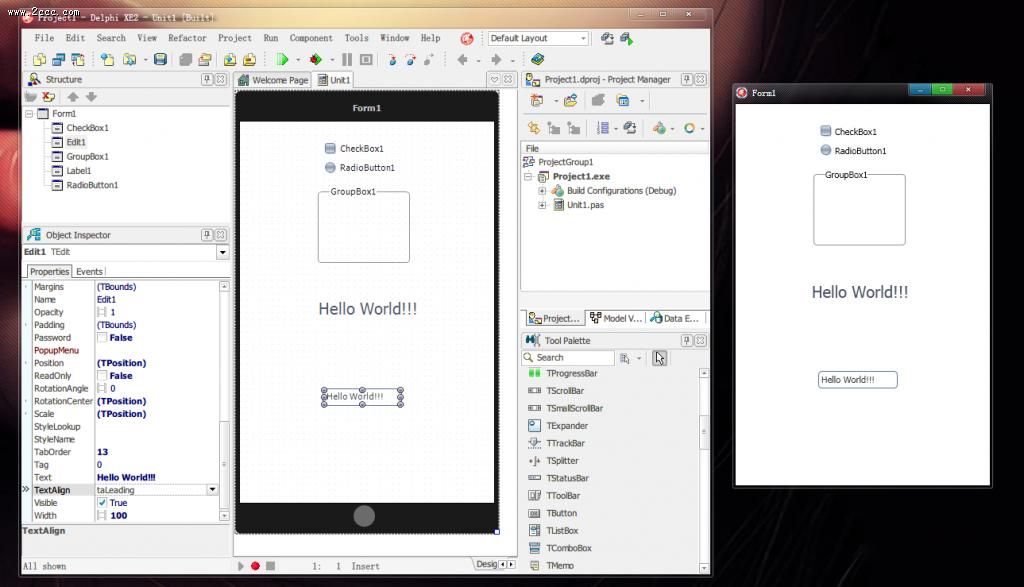Click the Run Without Debugging icon
1024x587 pixels.
(315, 59)
